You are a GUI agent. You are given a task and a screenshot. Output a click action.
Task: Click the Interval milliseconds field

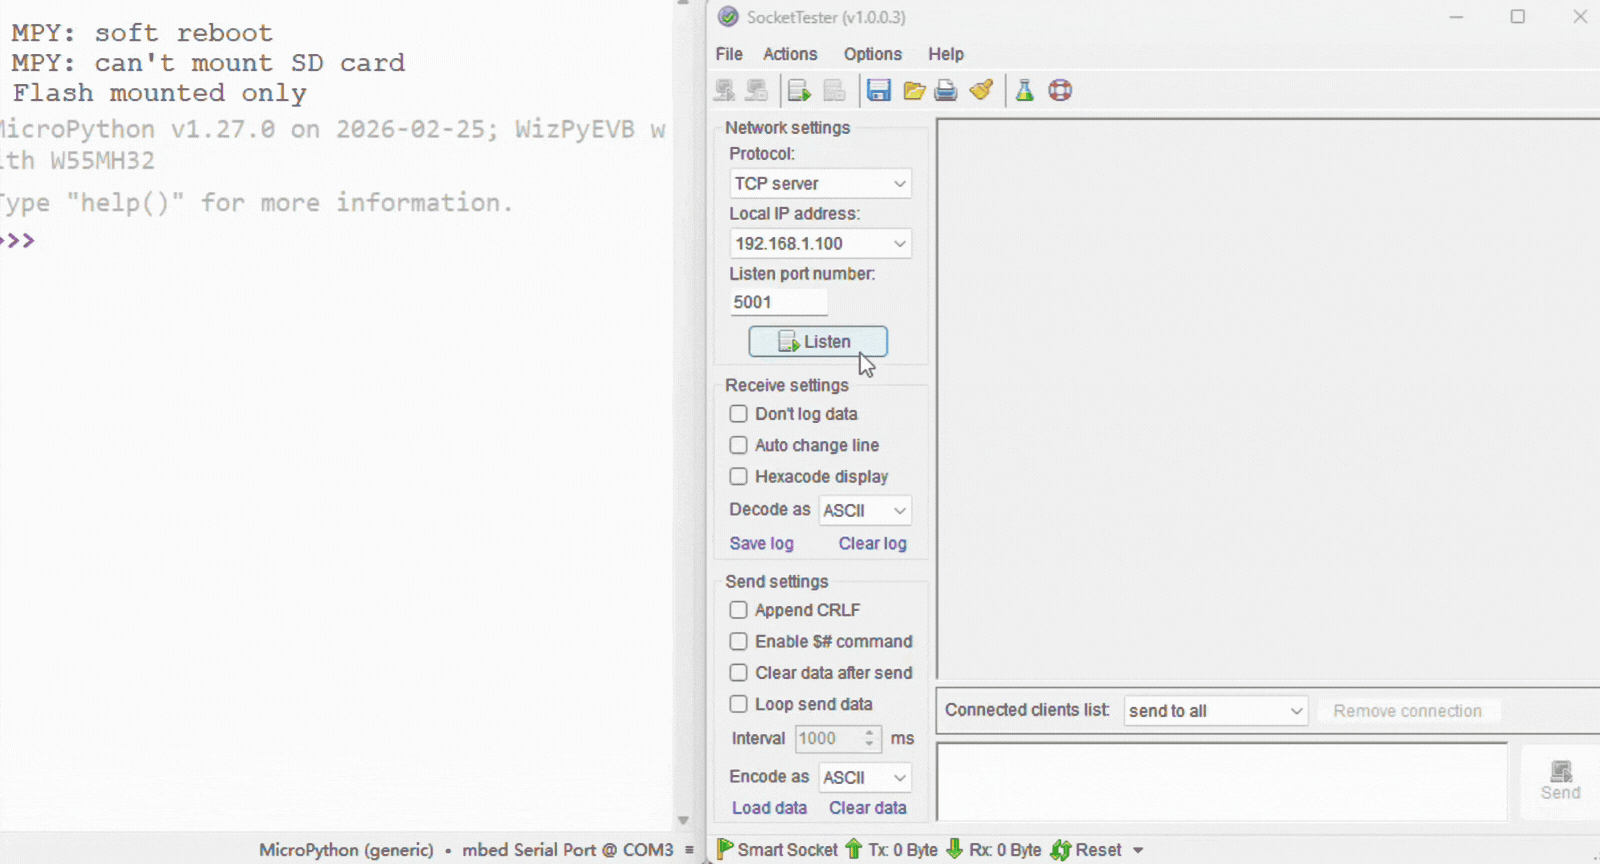[829, 739]
